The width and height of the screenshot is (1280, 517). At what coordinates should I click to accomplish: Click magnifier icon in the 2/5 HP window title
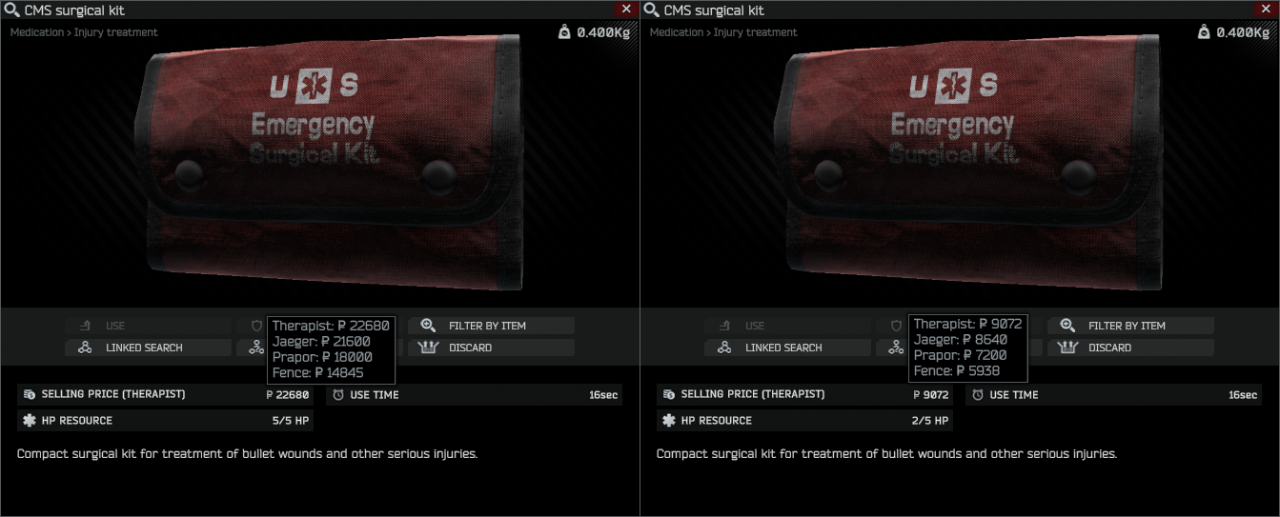click(x=651, y=10)
